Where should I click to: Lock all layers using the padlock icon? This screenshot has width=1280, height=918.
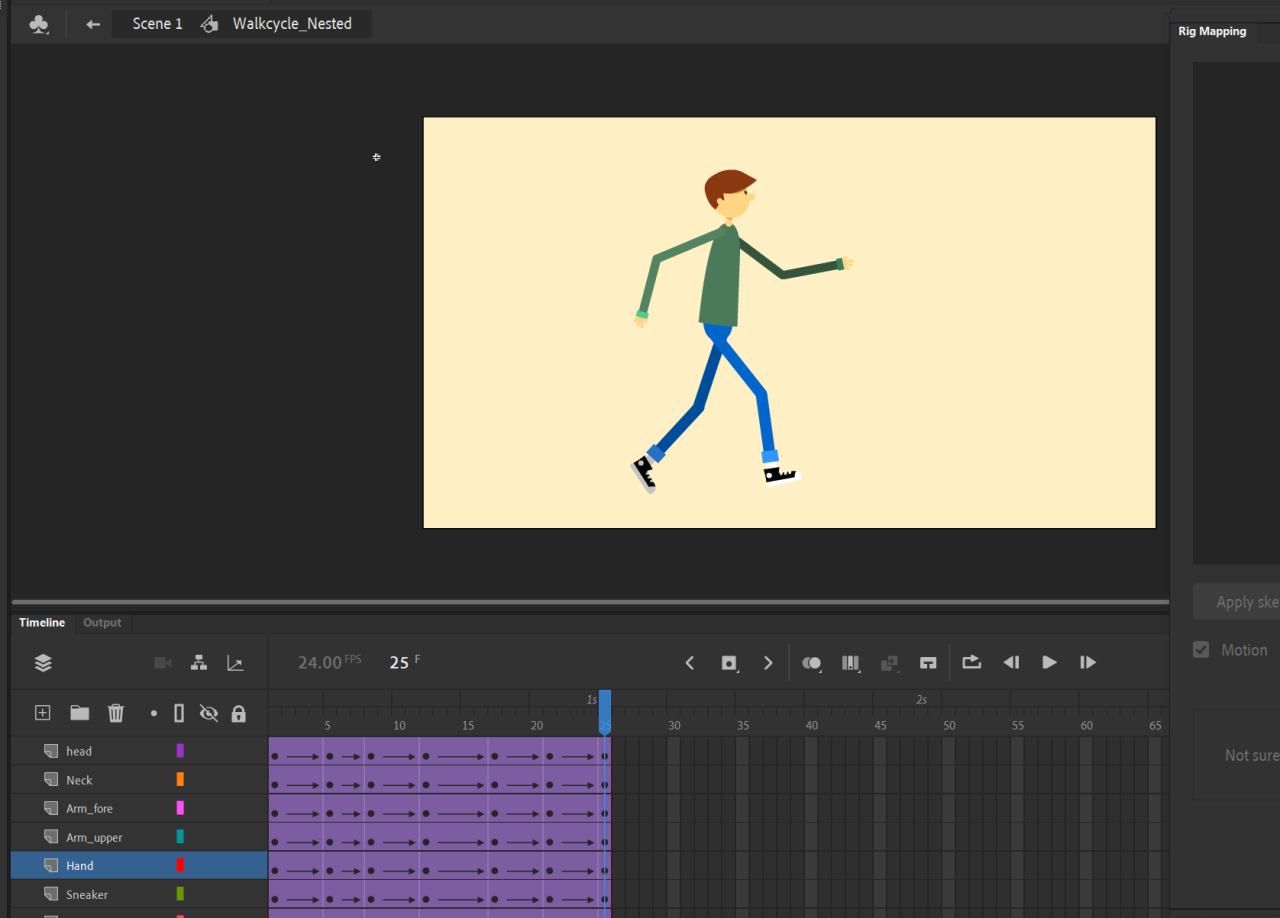[x=239, y=713]
